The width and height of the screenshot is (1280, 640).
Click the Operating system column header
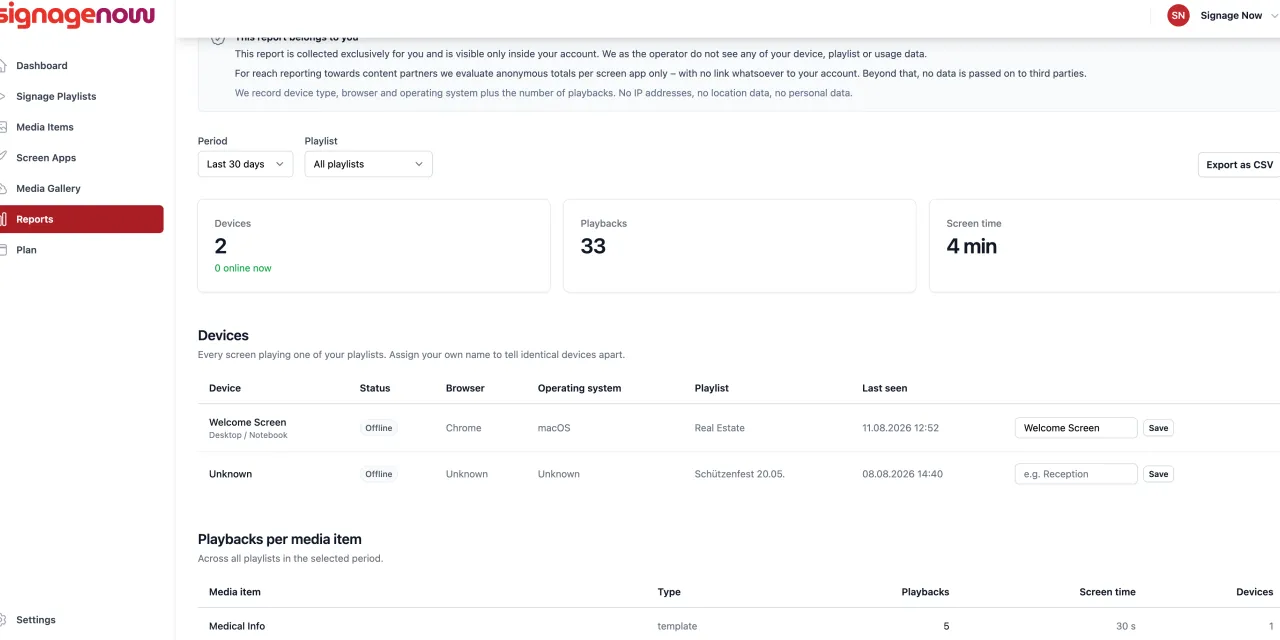point(579,388)
